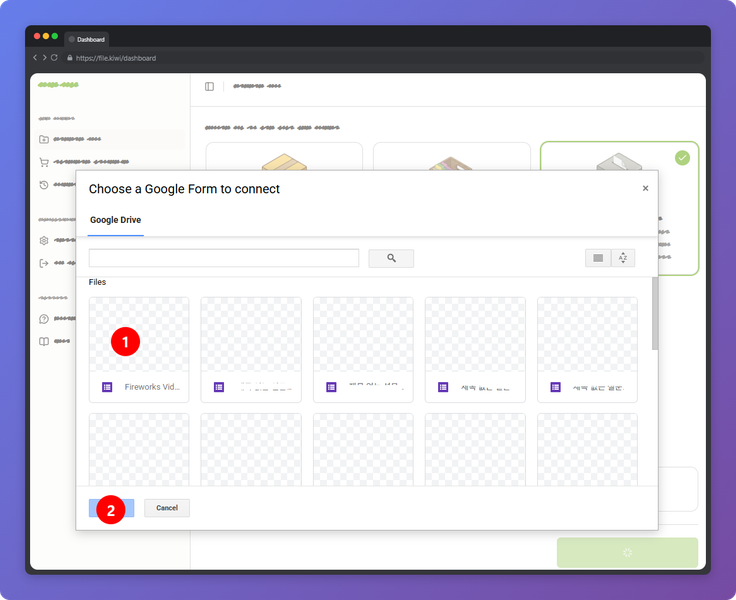Click the search text field in the picker
The image size is (736, 600).
point(224,258)
